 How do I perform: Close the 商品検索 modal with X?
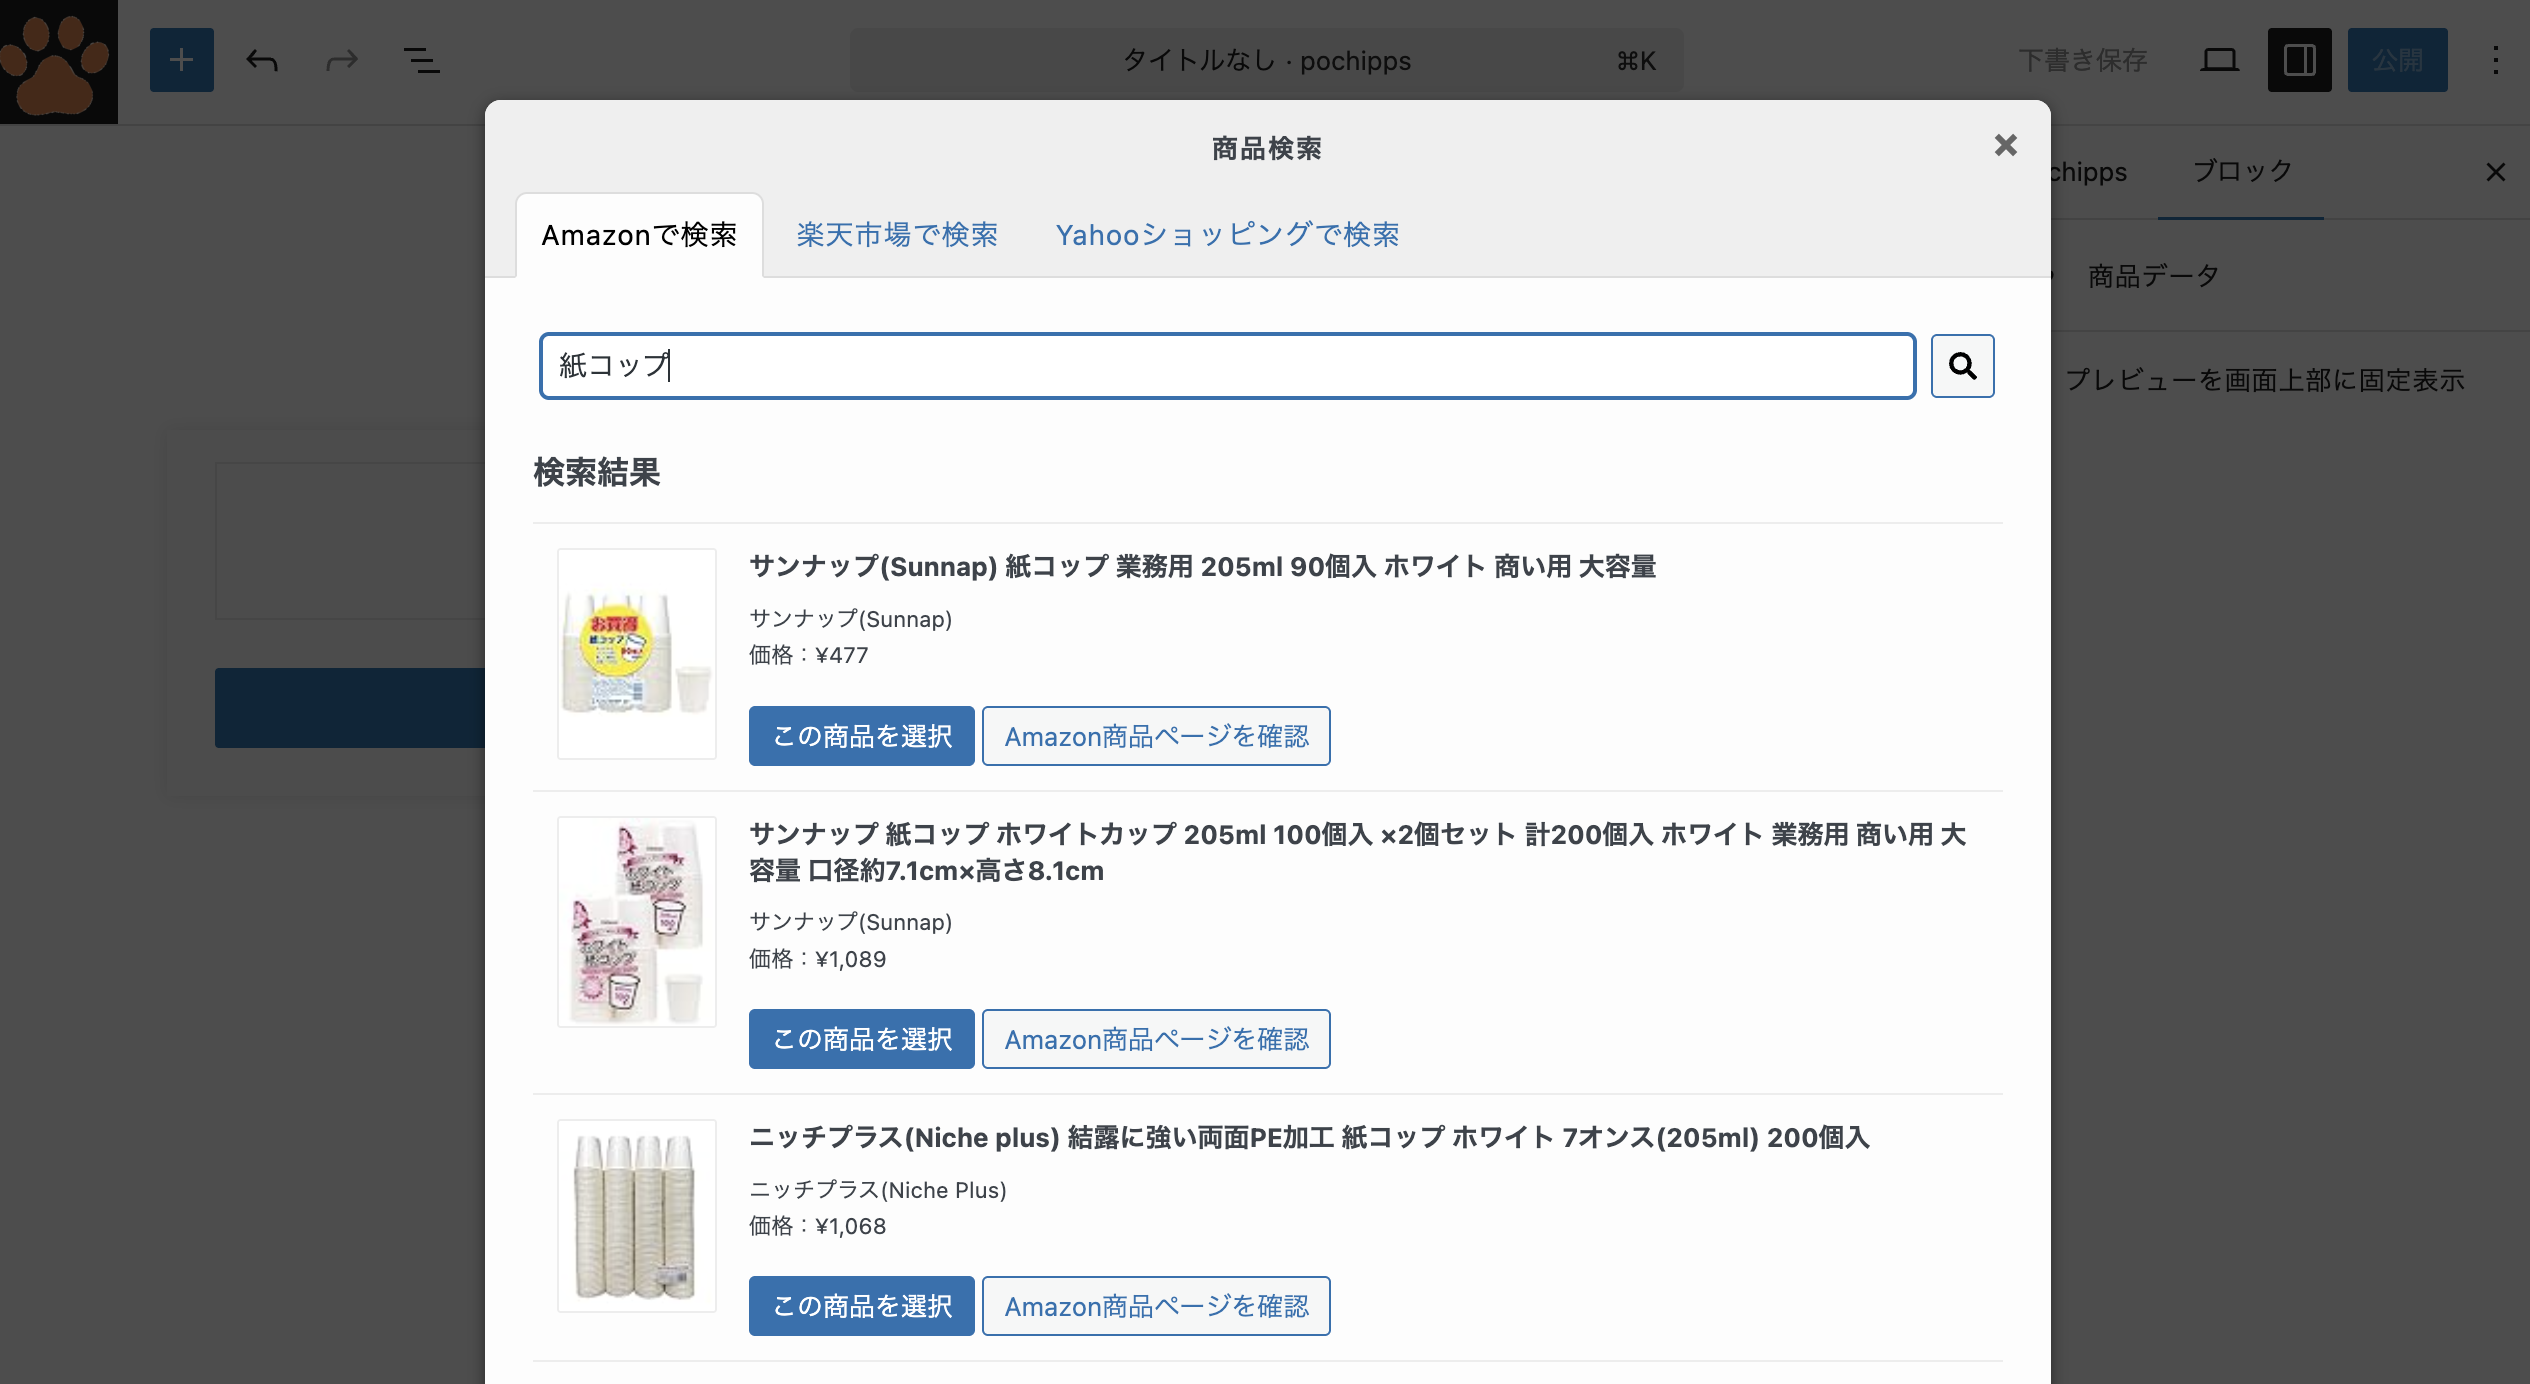coord(2005,146)
